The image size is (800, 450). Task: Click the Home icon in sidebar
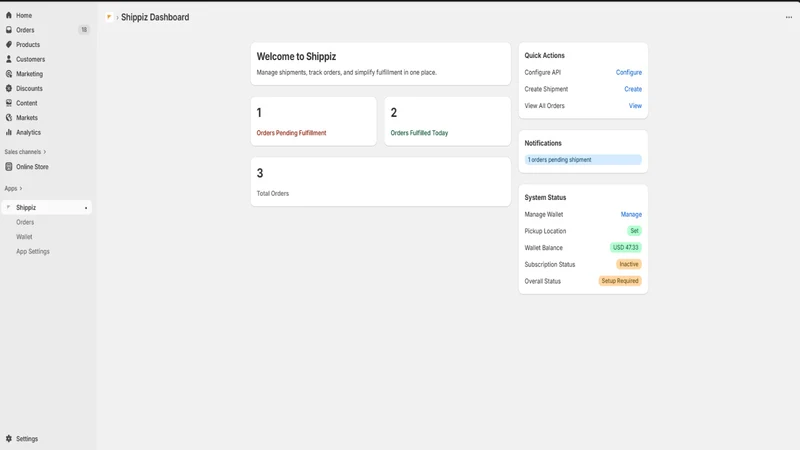9,15
